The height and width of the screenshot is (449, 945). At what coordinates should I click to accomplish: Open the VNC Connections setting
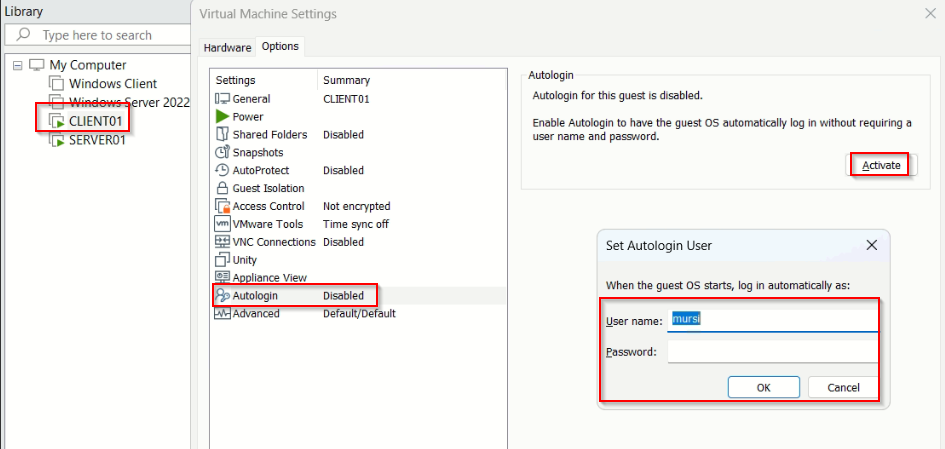coord(359,242)
